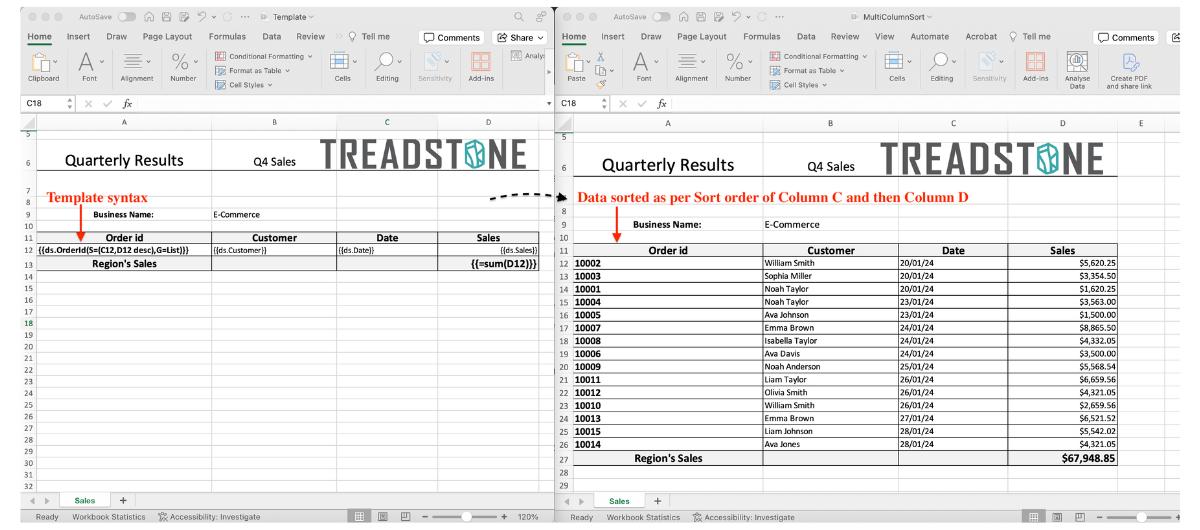Screen dimensions: 1200x530
Task: Open Cell Styles in Template window
Action: coord(244,85)
